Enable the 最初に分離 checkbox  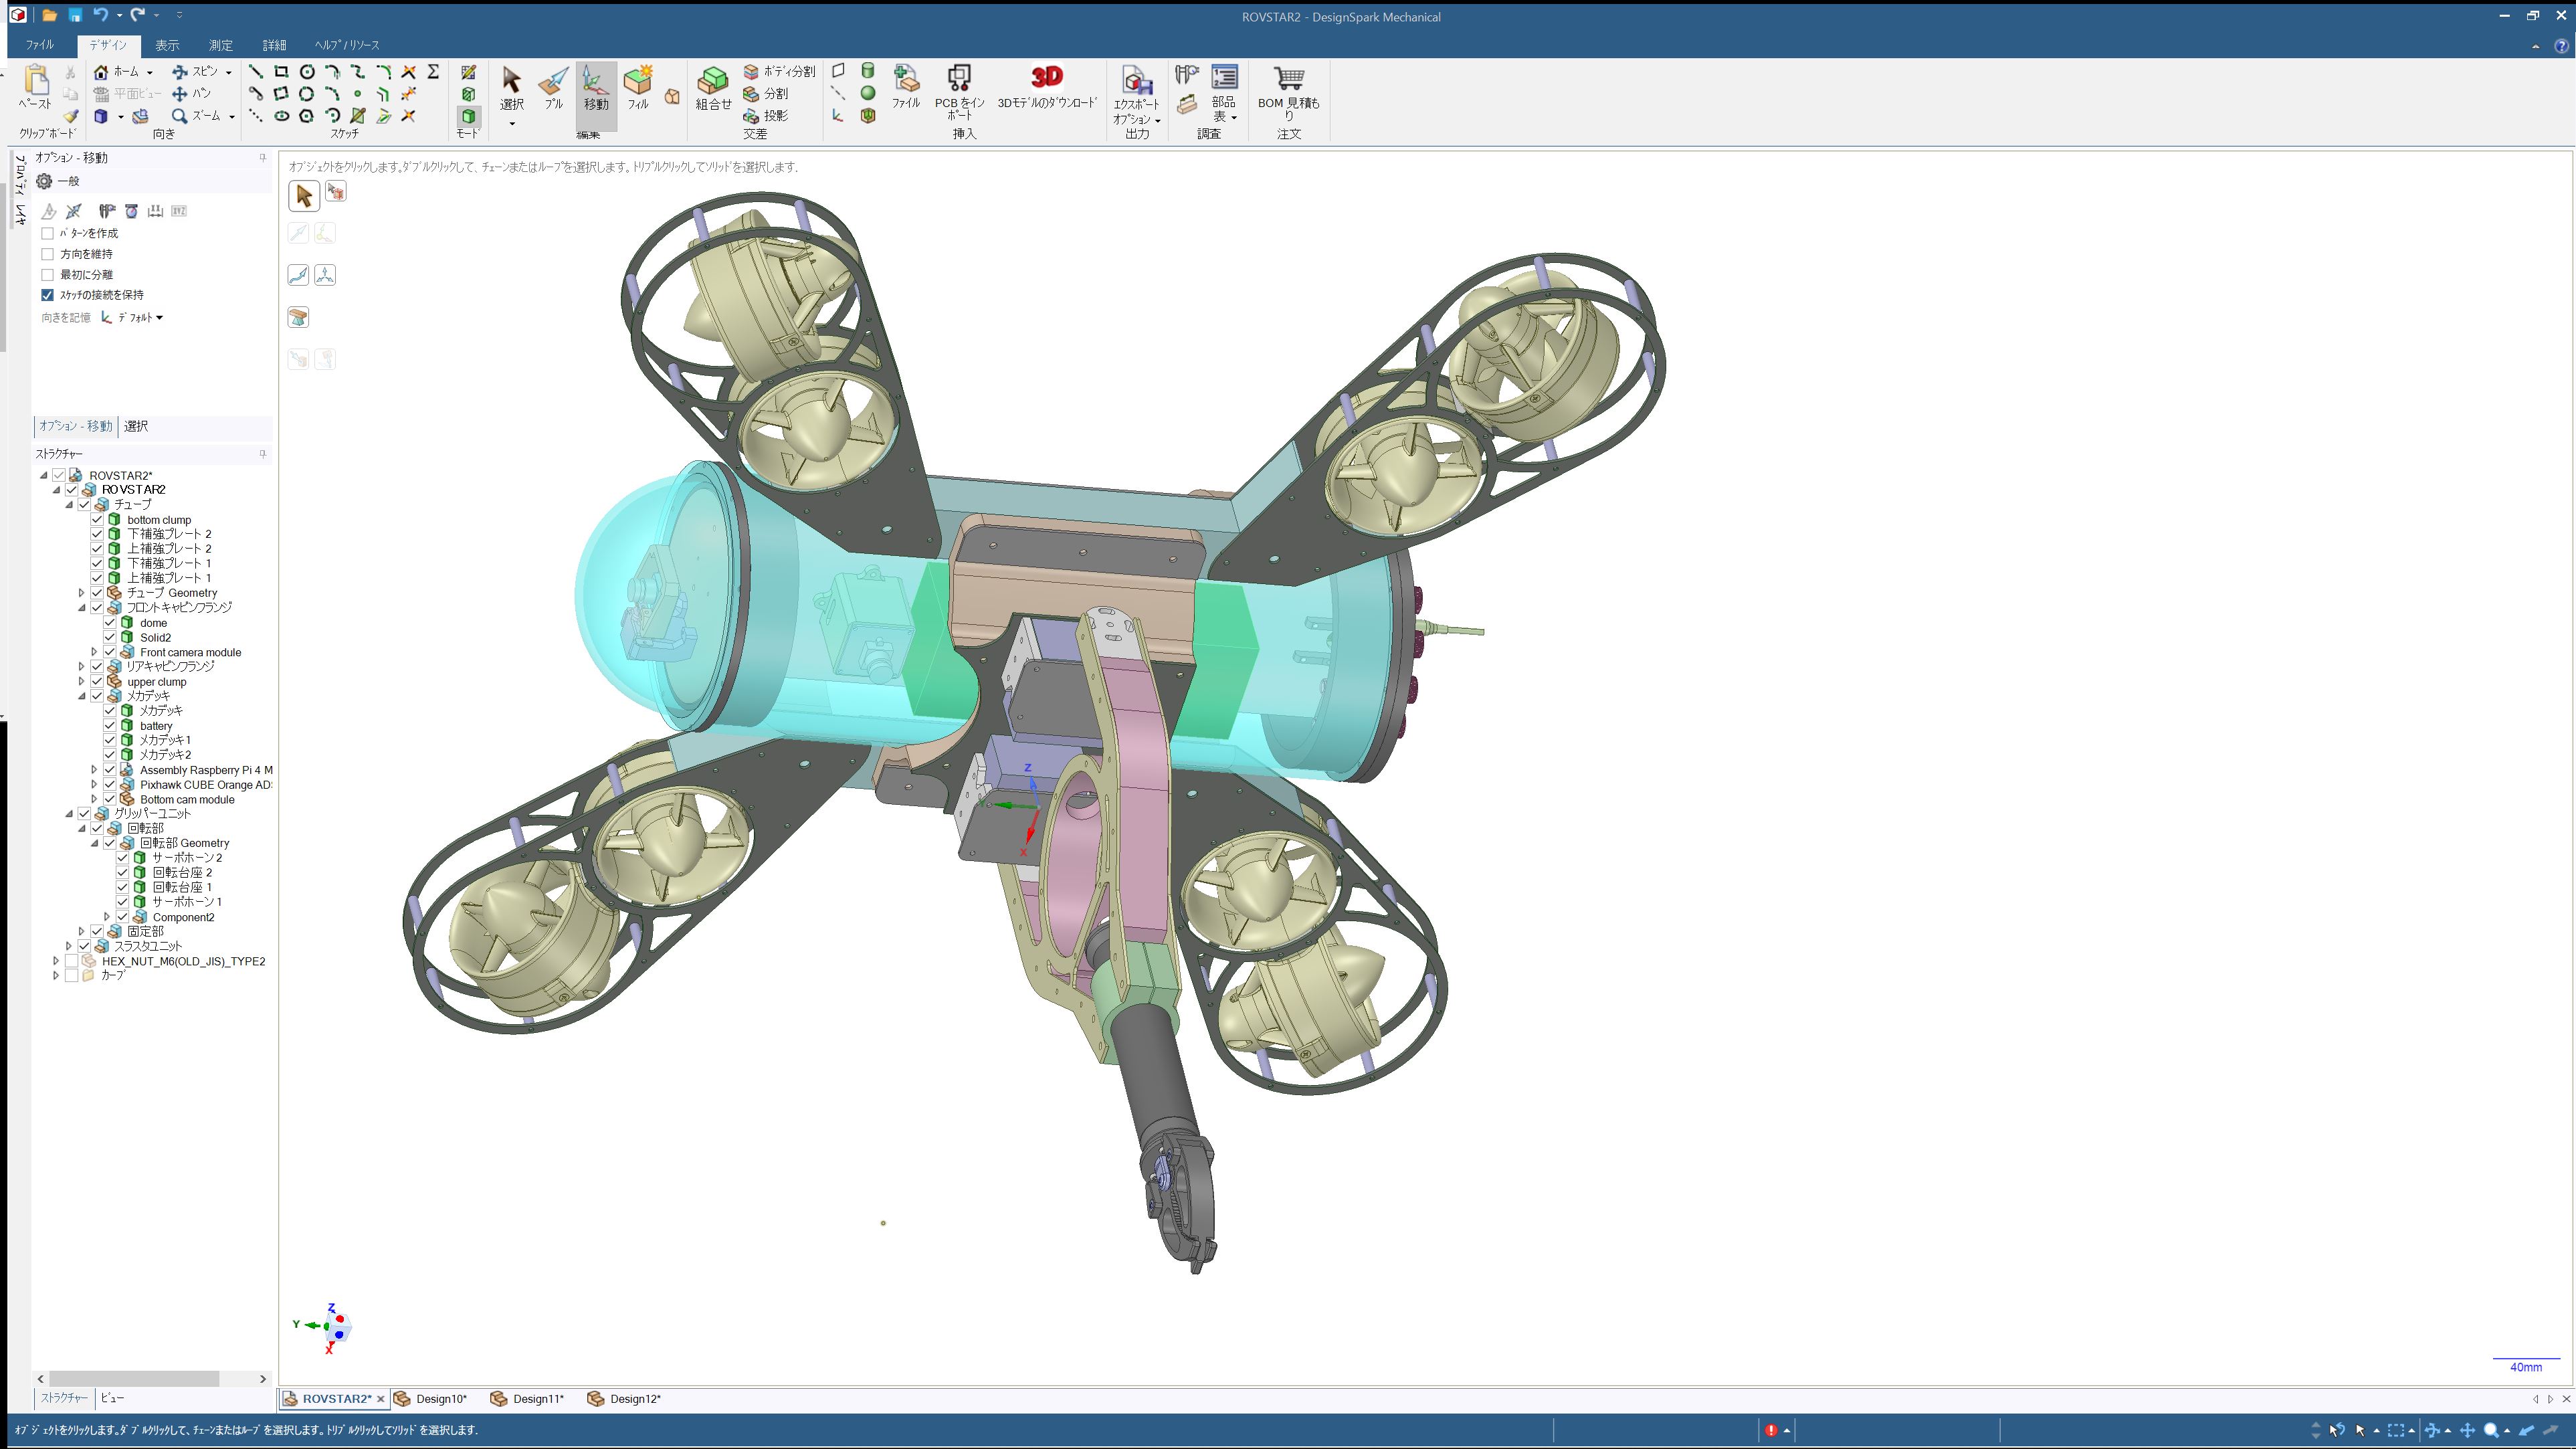coord(47,274)
